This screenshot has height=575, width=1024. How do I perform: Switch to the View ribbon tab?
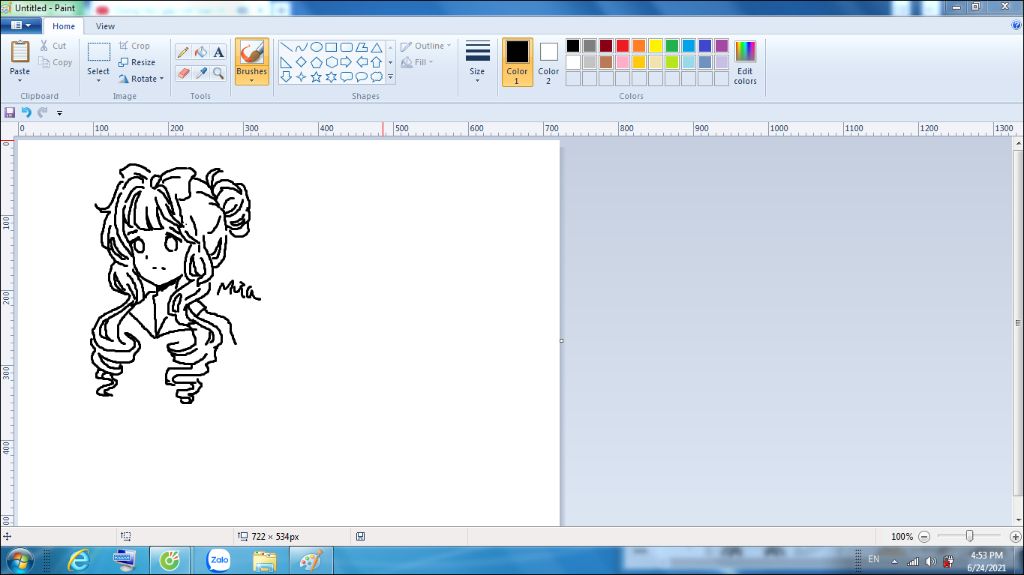105,26
